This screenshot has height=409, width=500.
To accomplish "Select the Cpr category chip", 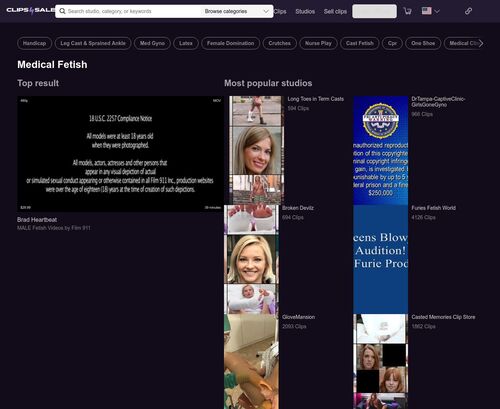I will [392, 43].
